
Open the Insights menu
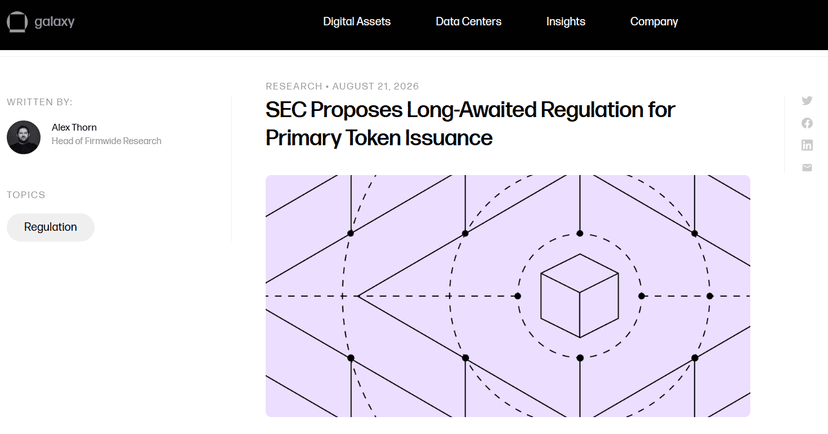(x=566, y=22)
